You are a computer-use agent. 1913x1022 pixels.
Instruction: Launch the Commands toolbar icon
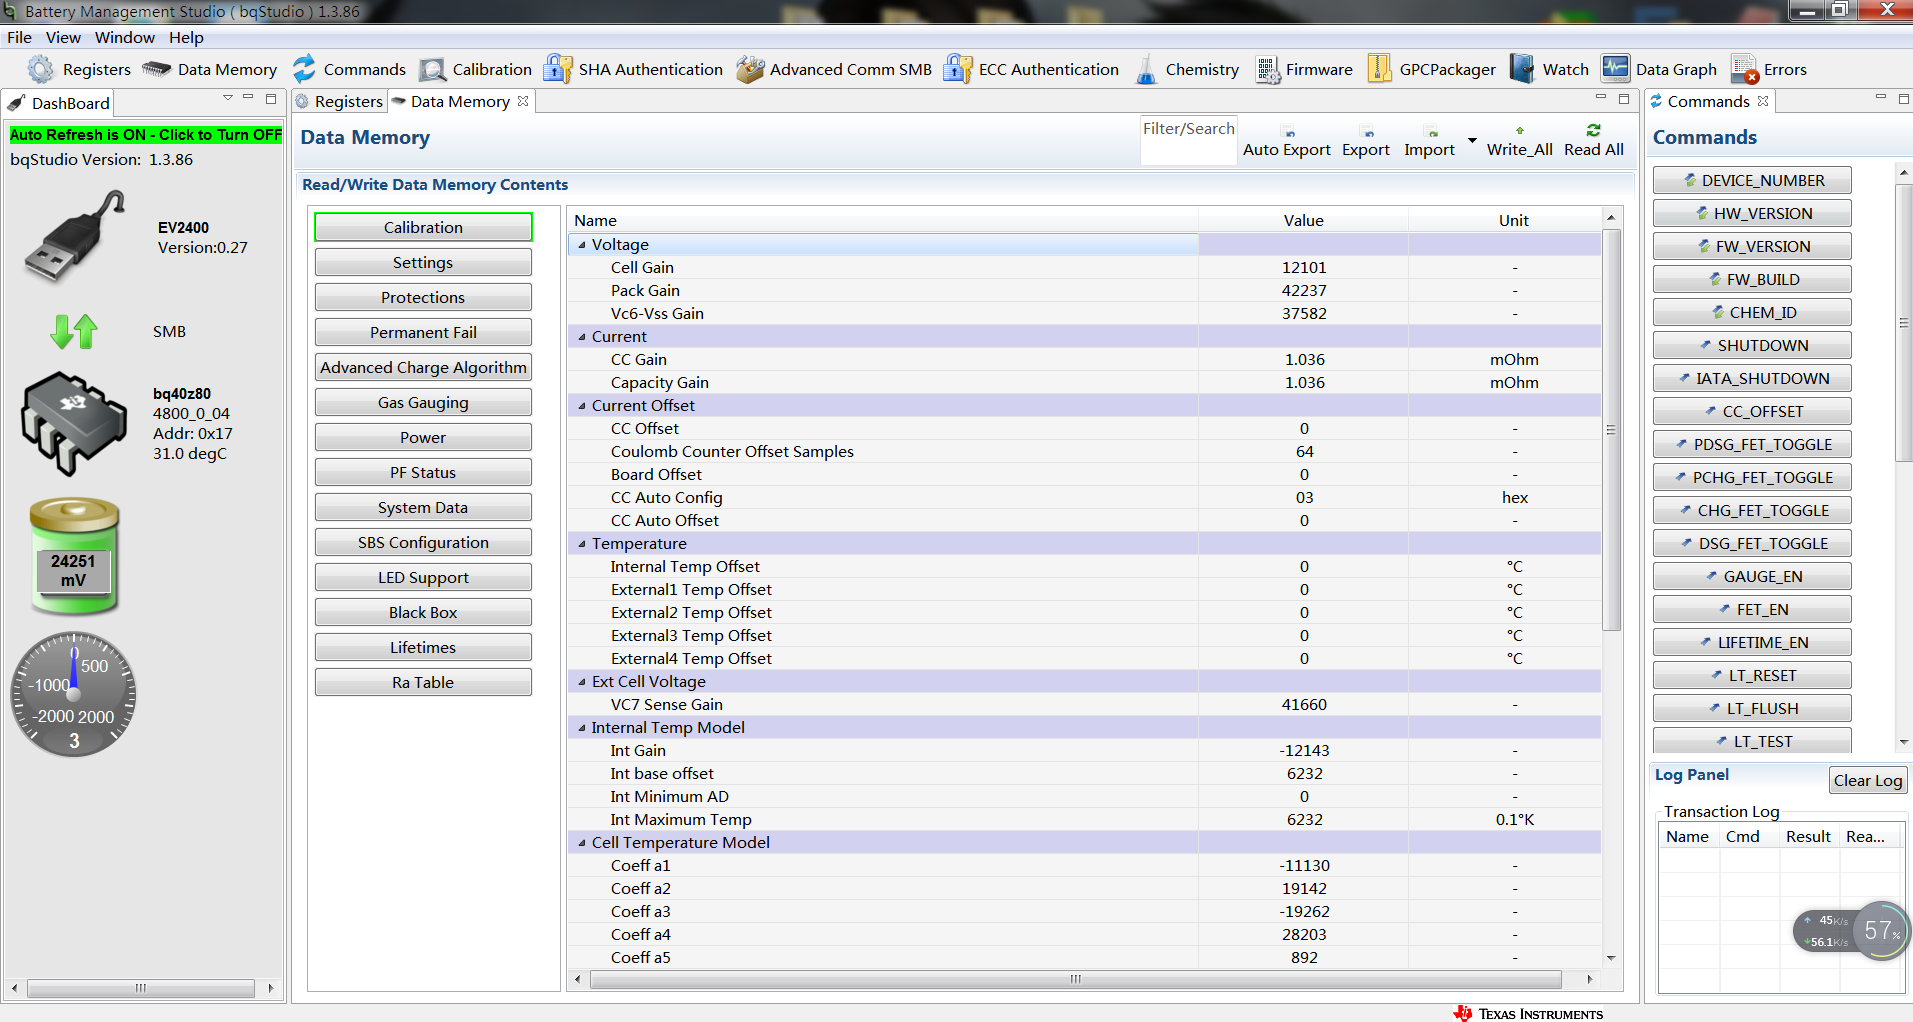pos(304,69)
